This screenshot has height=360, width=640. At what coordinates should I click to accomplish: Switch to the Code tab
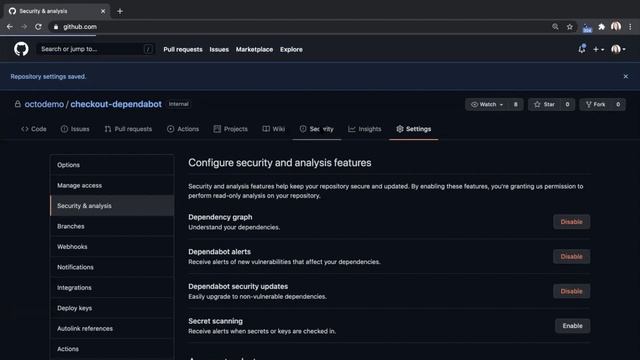pyautogui.click(x=34, y=129)
